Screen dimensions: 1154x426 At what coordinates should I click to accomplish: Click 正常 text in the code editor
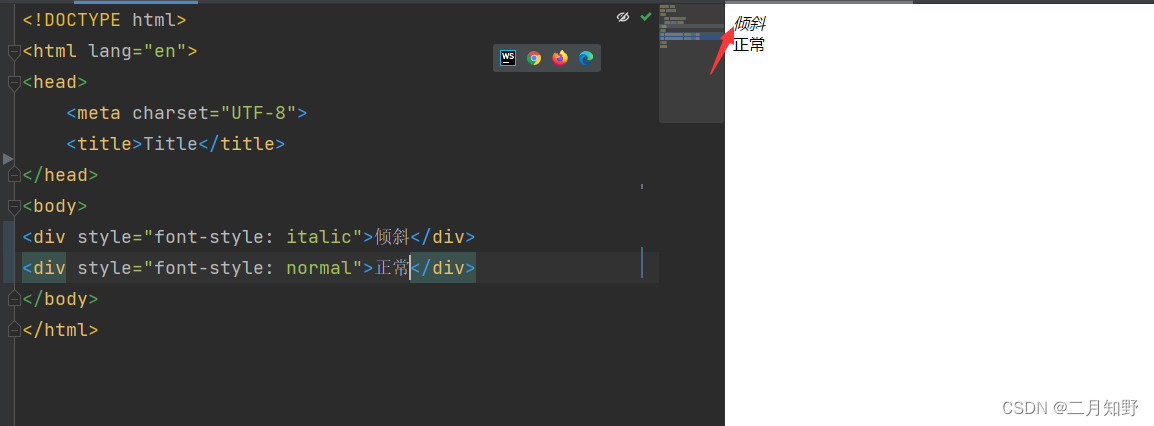pos(392,268)
